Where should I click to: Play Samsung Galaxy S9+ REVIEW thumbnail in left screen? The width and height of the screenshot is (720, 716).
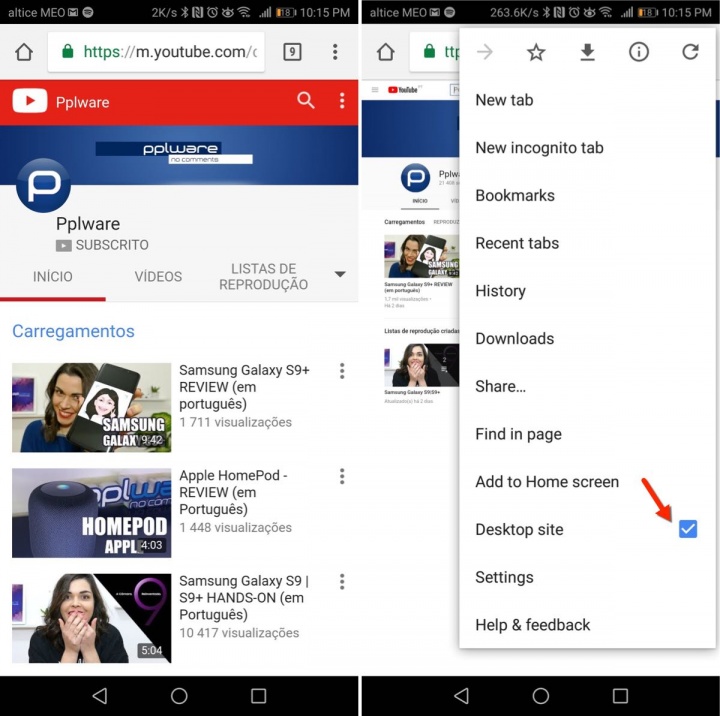[91, 407]
